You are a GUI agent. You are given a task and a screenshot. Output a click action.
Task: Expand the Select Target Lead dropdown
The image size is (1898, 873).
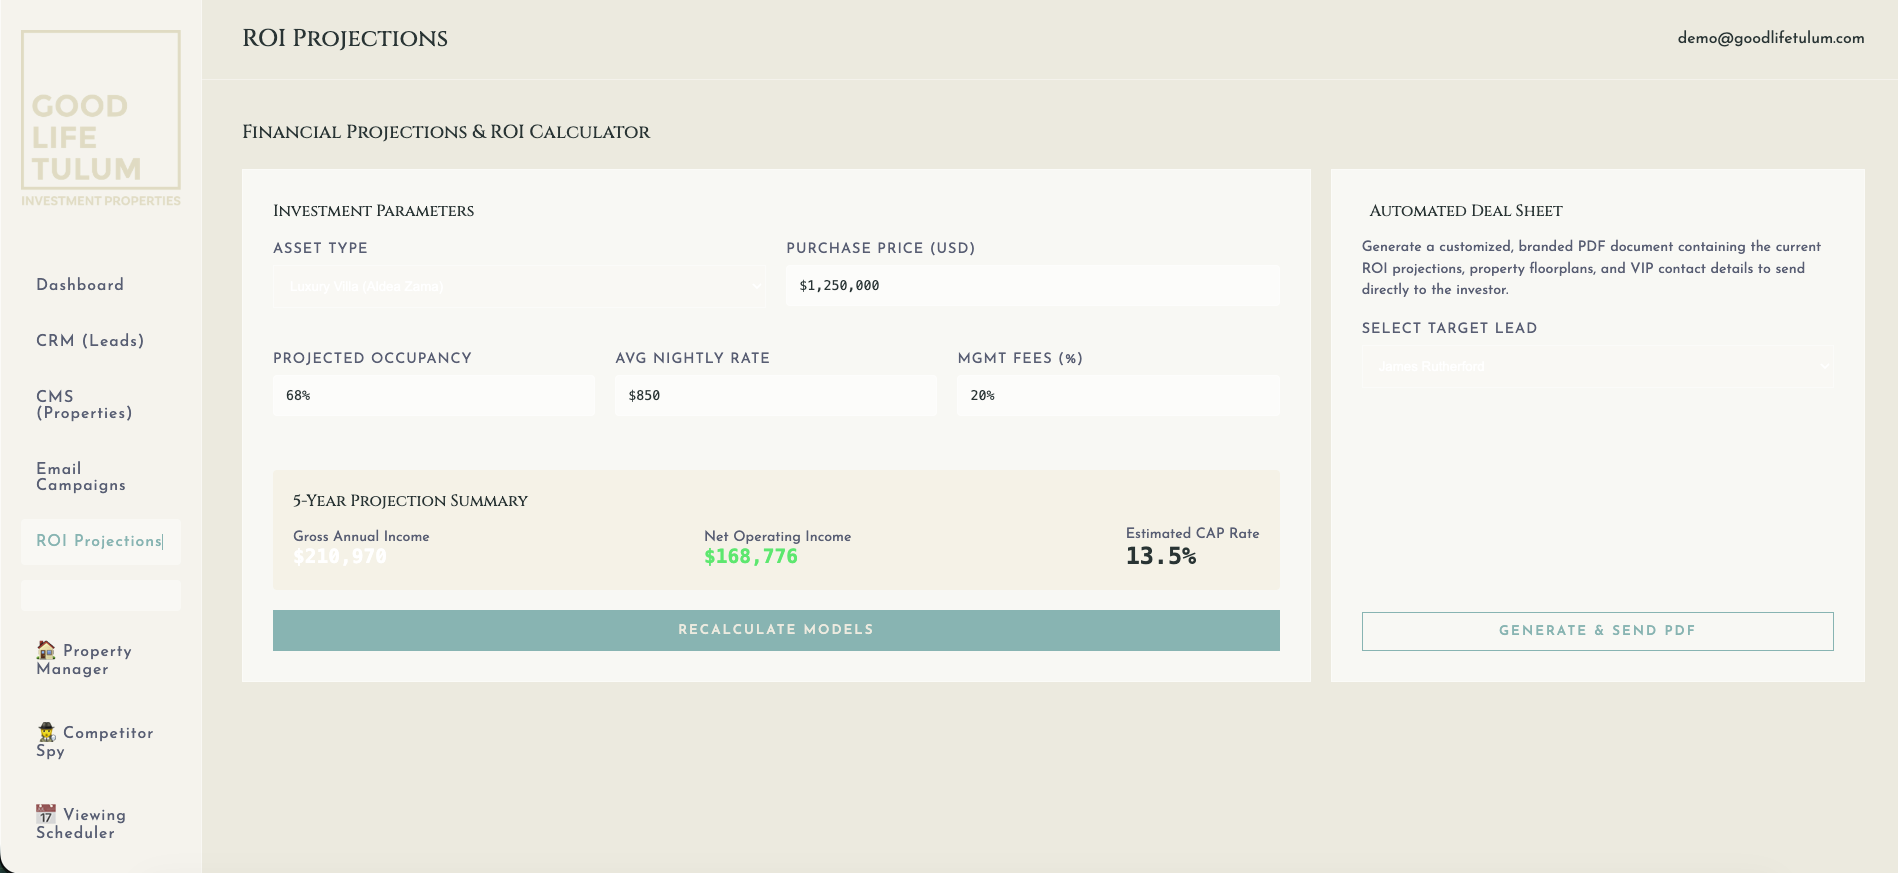[x=1597, y=367]
